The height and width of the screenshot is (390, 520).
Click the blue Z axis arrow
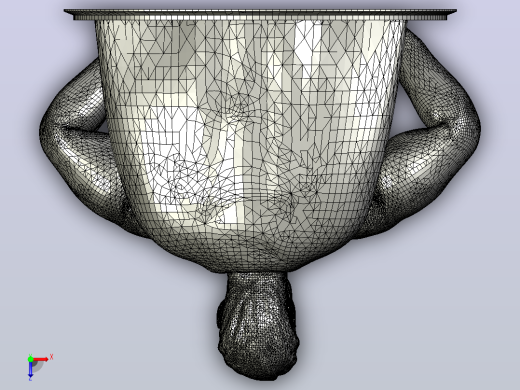tap(30, 369)
